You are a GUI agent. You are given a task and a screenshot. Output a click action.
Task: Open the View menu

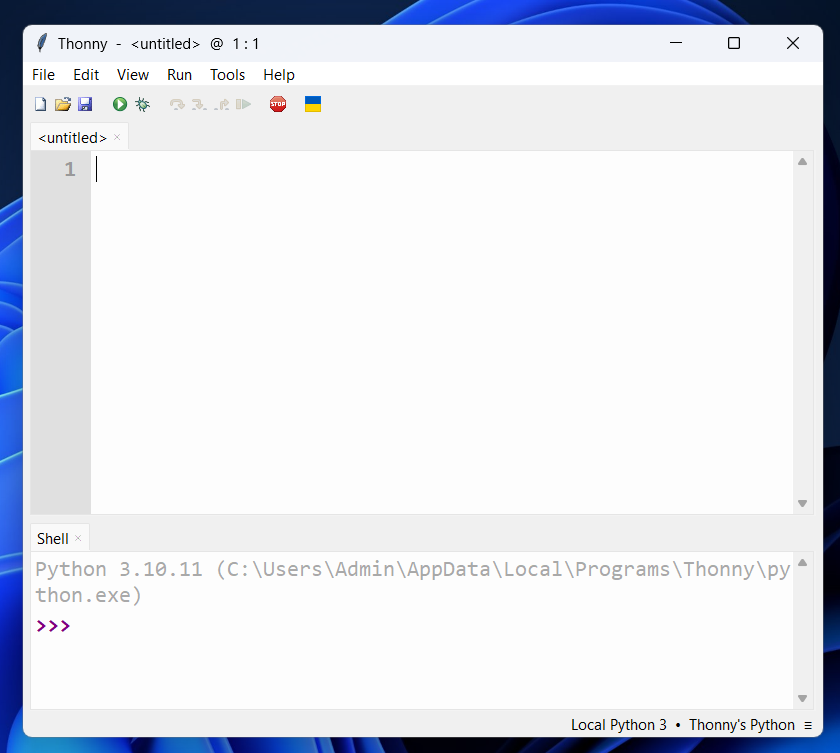(133, 75)
